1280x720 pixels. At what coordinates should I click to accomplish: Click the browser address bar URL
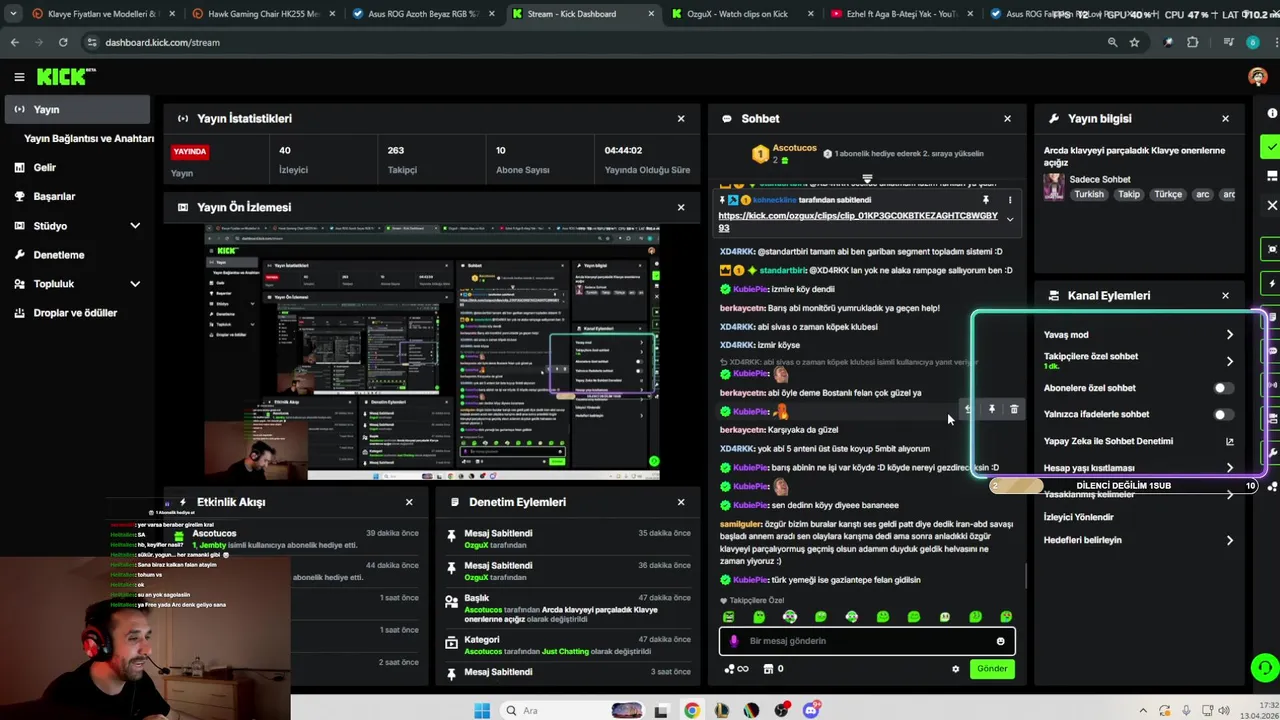(162, 42)
